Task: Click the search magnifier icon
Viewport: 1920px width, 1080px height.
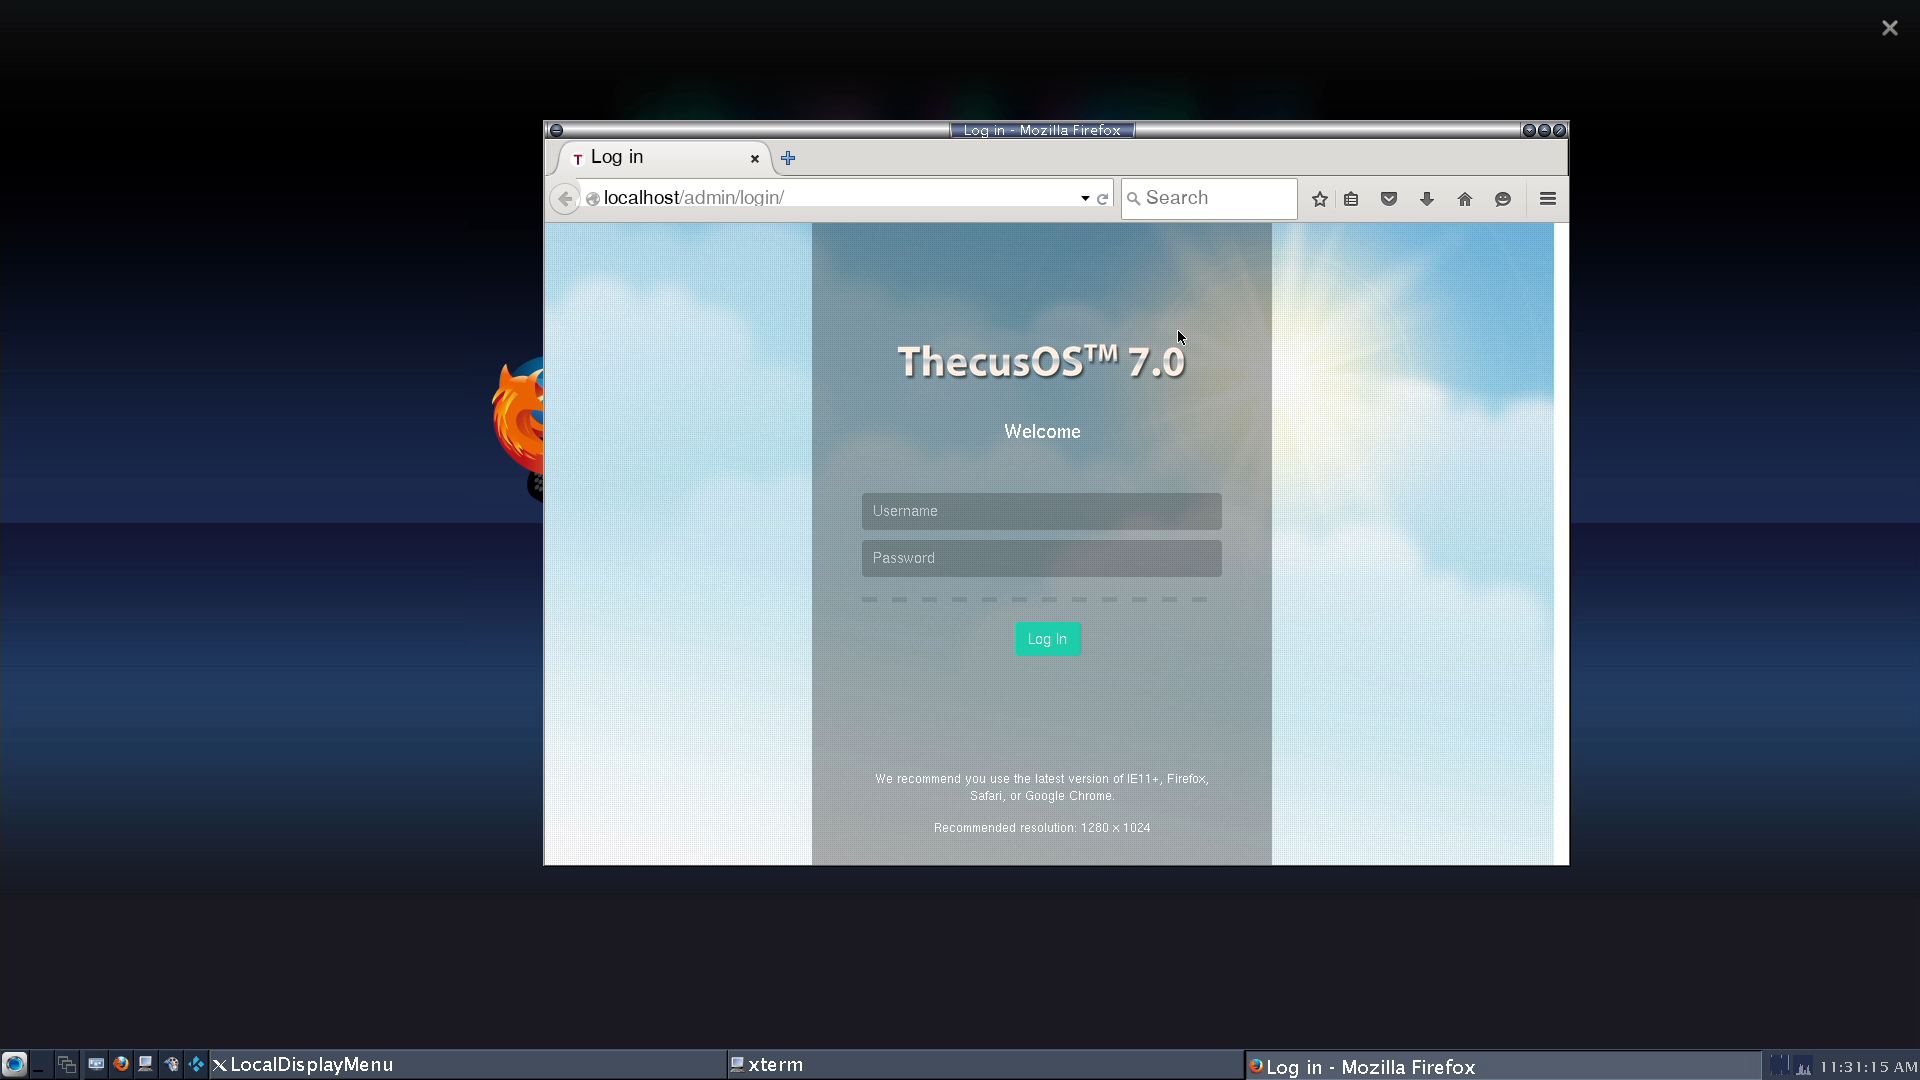Action: pos(1133,198)
